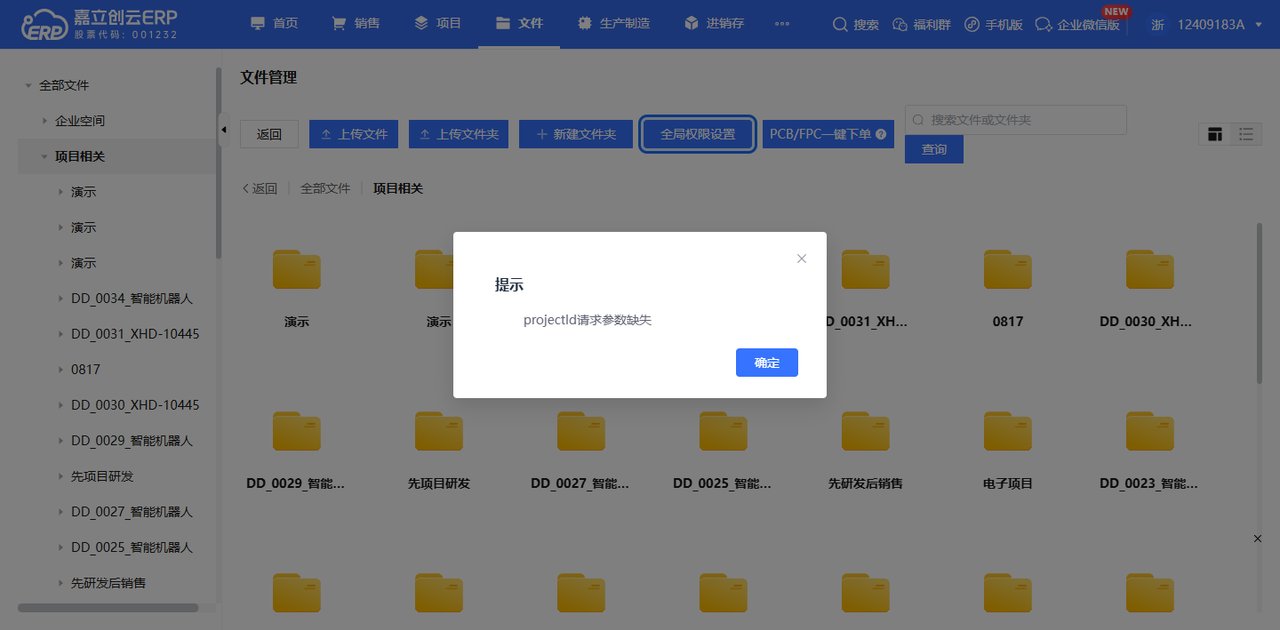Click the sidebar vertical scrollbar
This screenshot has width=1280, height=630.
[218, 162]
